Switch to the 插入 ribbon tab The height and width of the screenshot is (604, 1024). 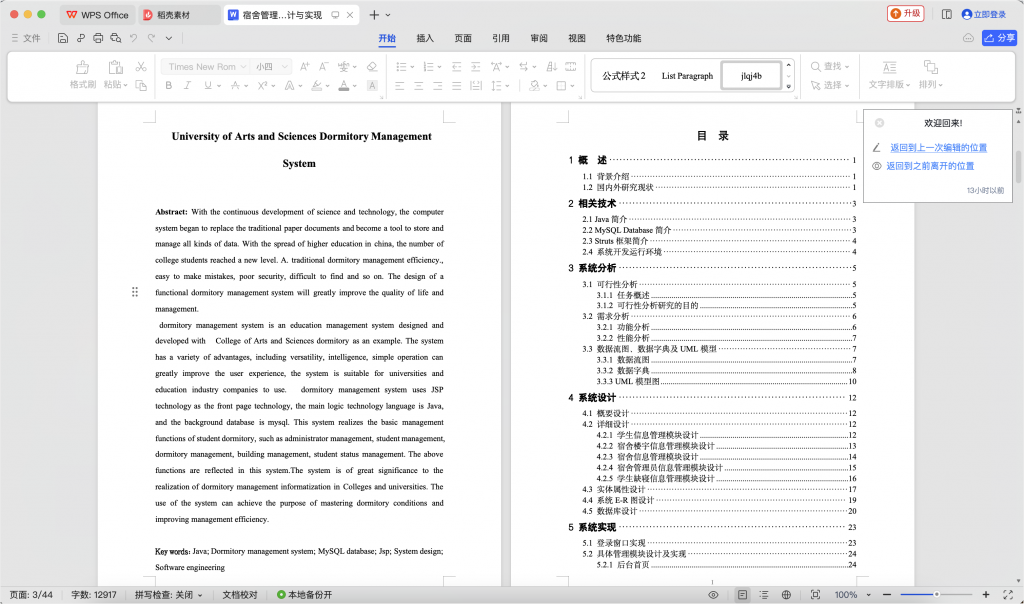pyautogui.click(x=424, y=38)
